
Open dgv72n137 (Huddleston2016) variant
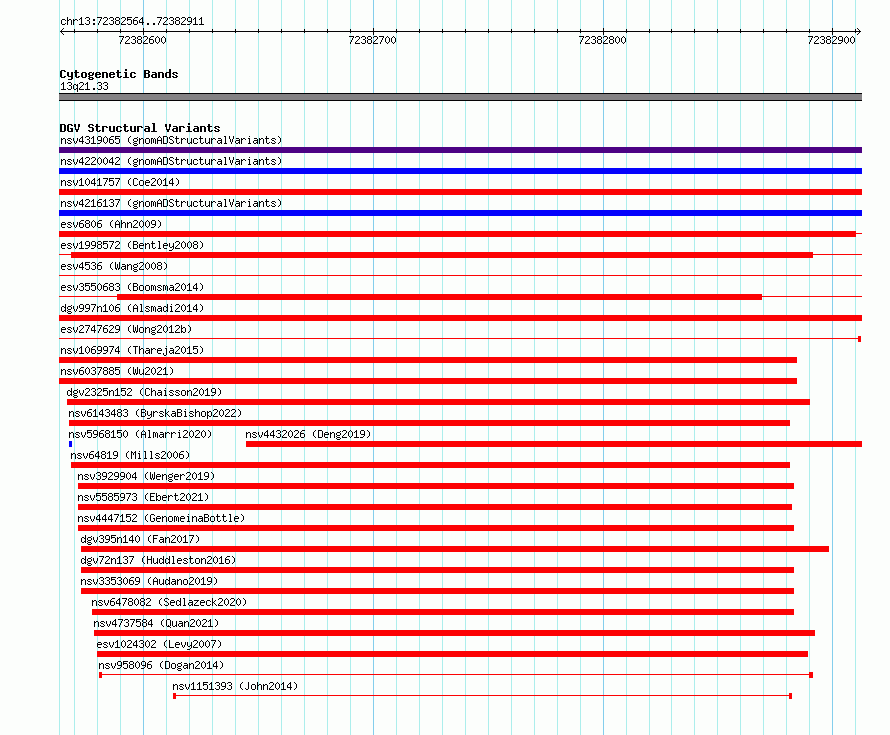158,560
